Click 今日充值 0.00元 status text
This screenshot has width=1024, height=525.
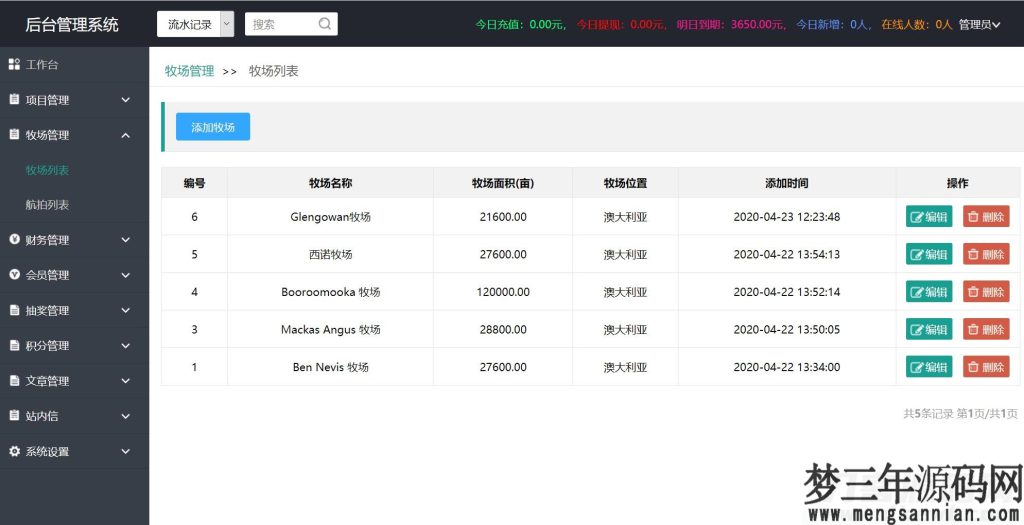520,25
